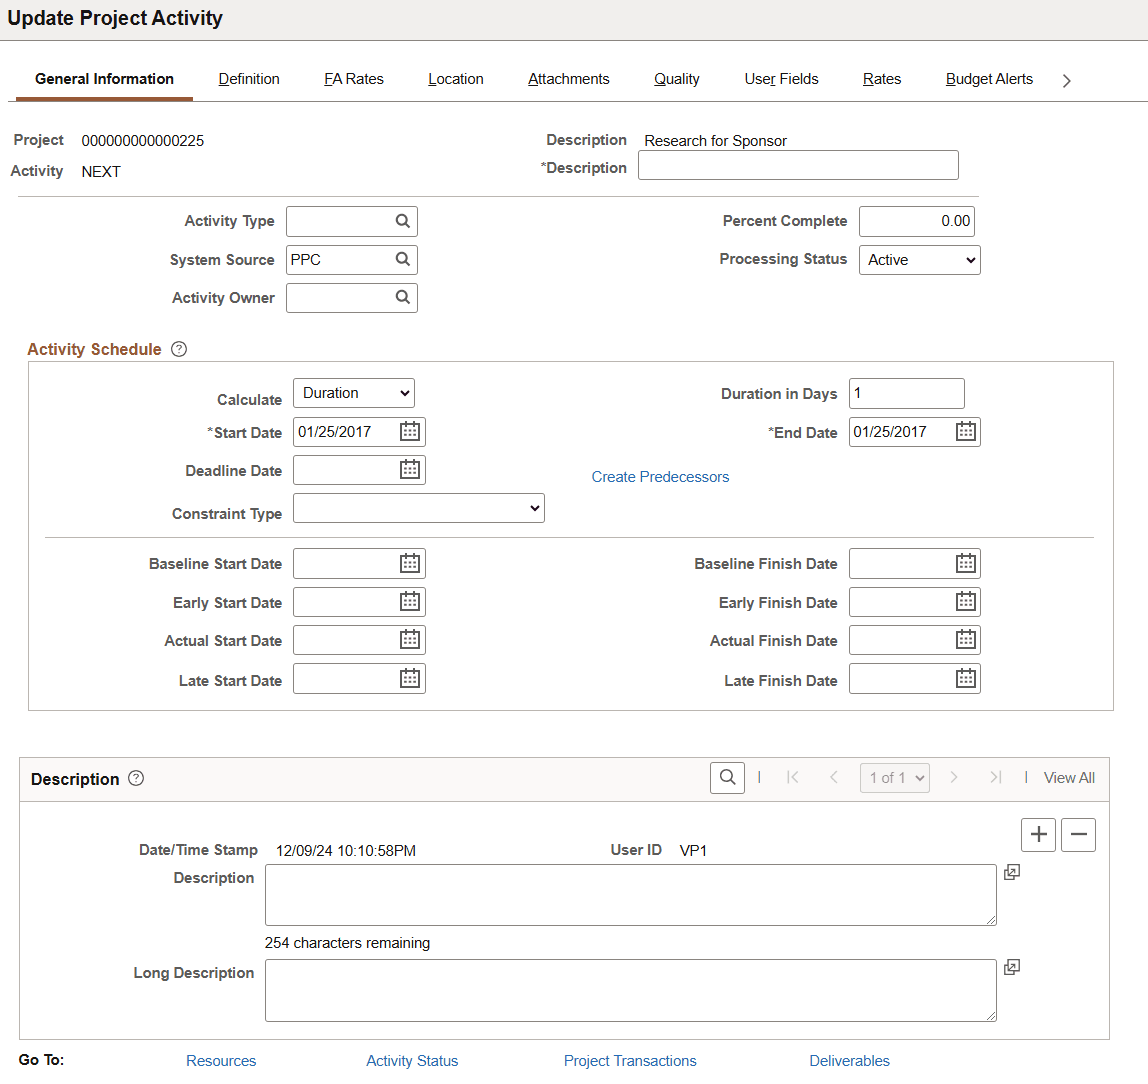1148x1084 pixels.
Task: Open the Start Date calendar picker
Action: click(409, 431)
